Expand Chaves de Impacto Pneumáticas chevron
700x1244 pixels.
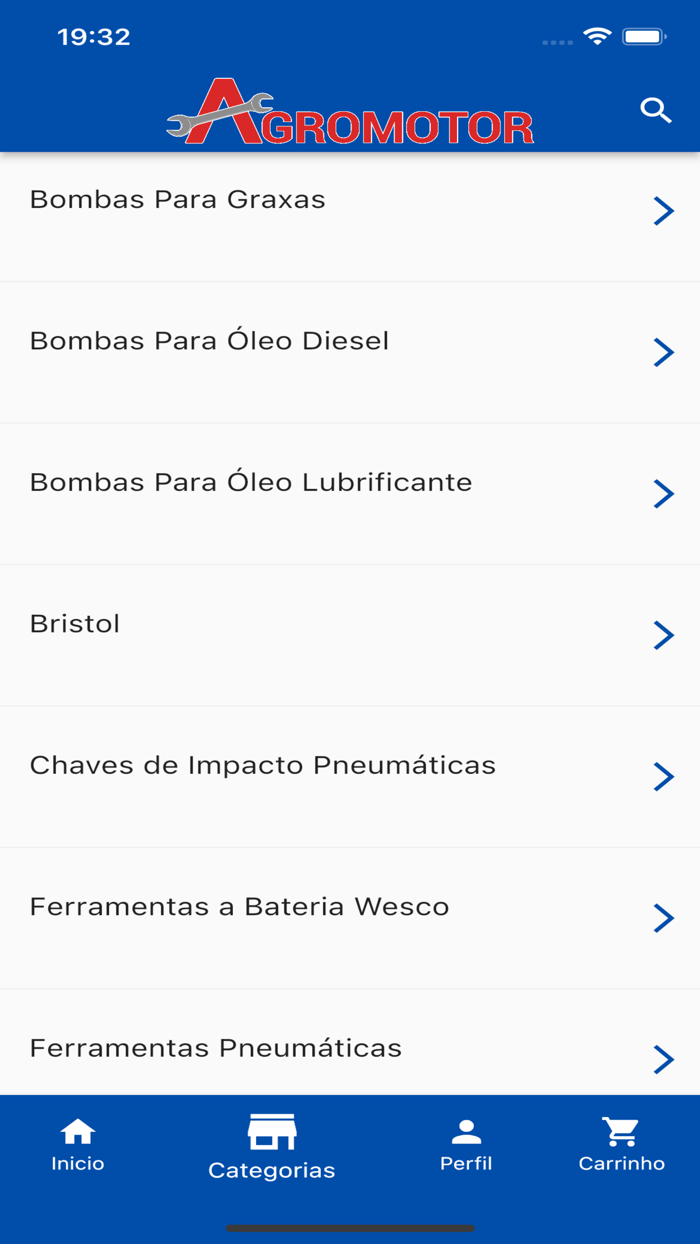click(x=664, y=776)
